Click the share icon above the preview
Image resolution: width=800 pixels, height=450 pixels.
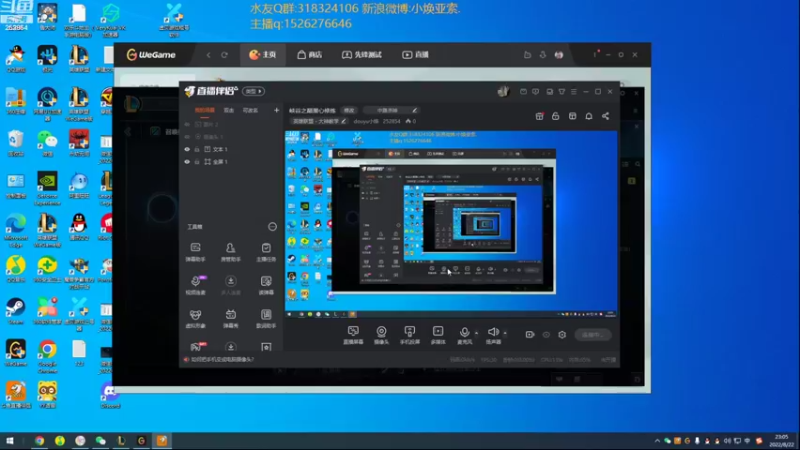[606, 116]
